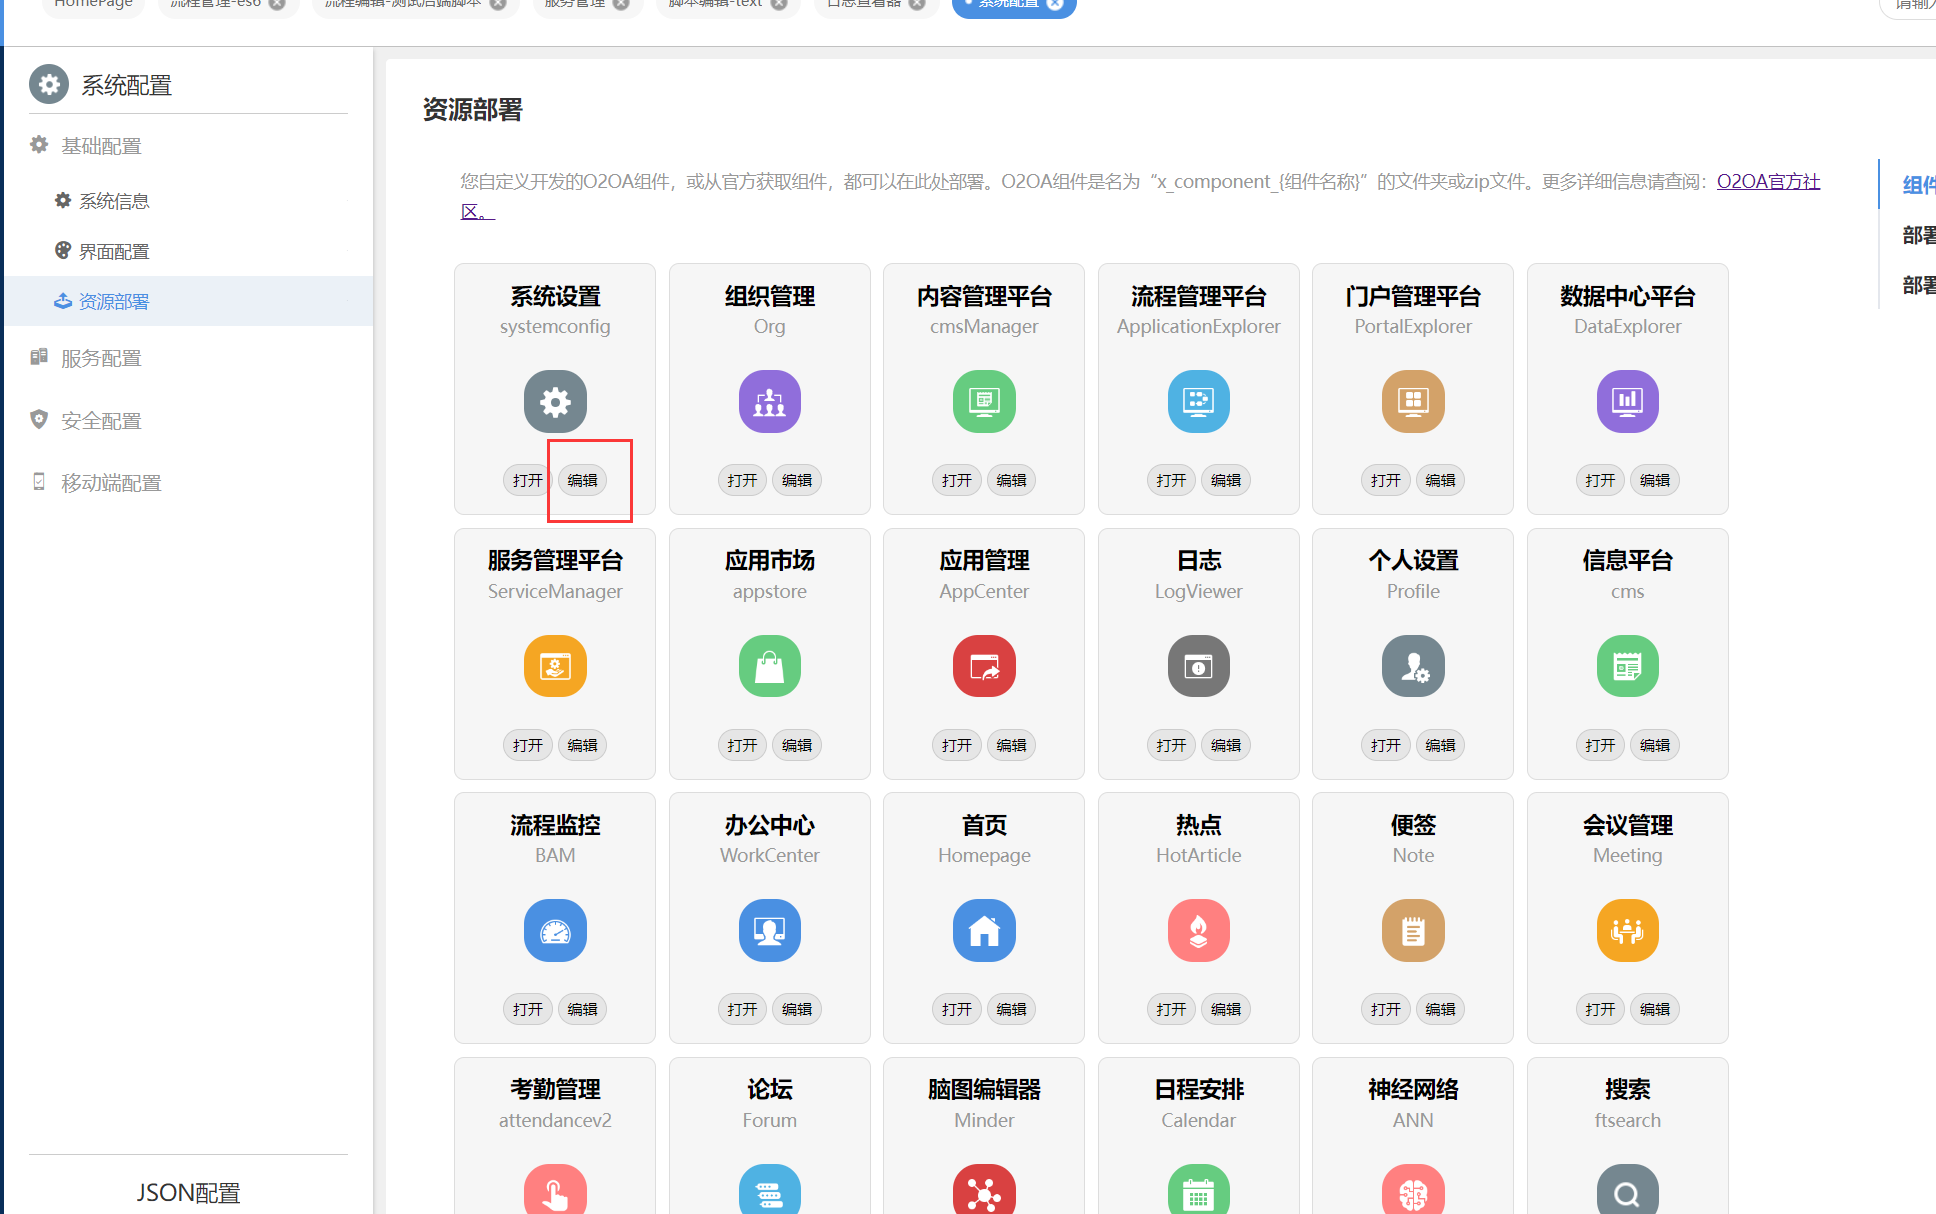Click the 会议管理 Meeting icon
Image resolution: width=1936 pixels, height=1214 pixels.
click(1627, 930)
